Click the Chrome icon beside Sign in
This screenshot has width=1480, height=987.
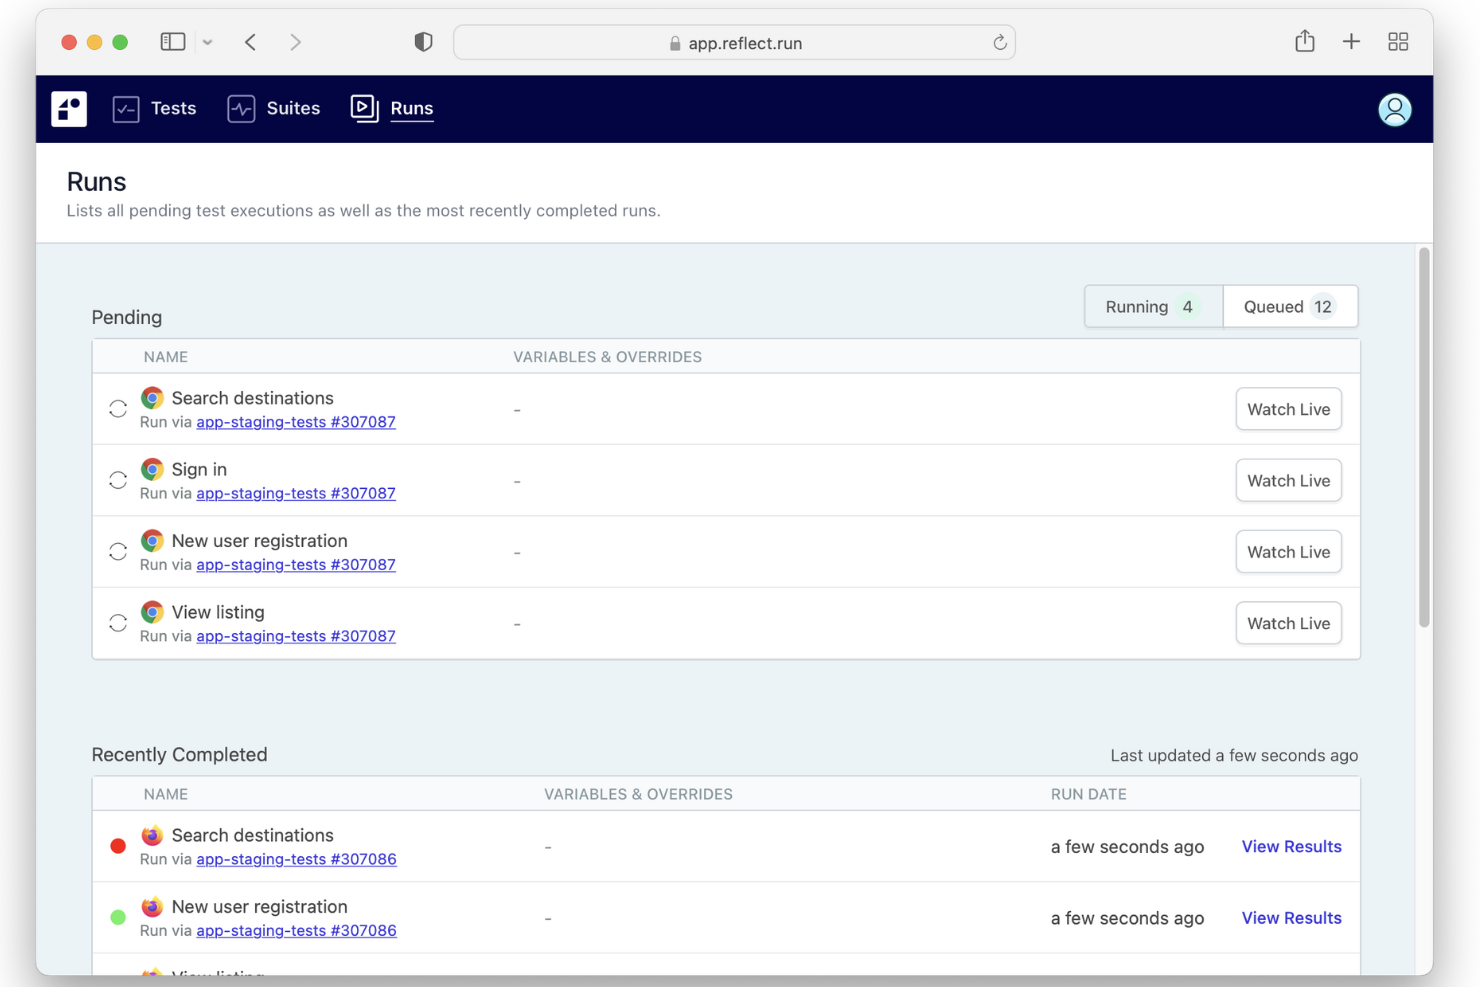coord(152,469)
